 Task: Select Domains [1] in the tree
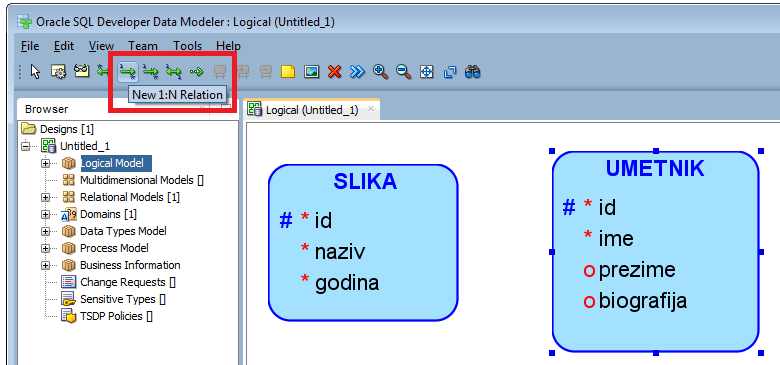tap(108, 214)
